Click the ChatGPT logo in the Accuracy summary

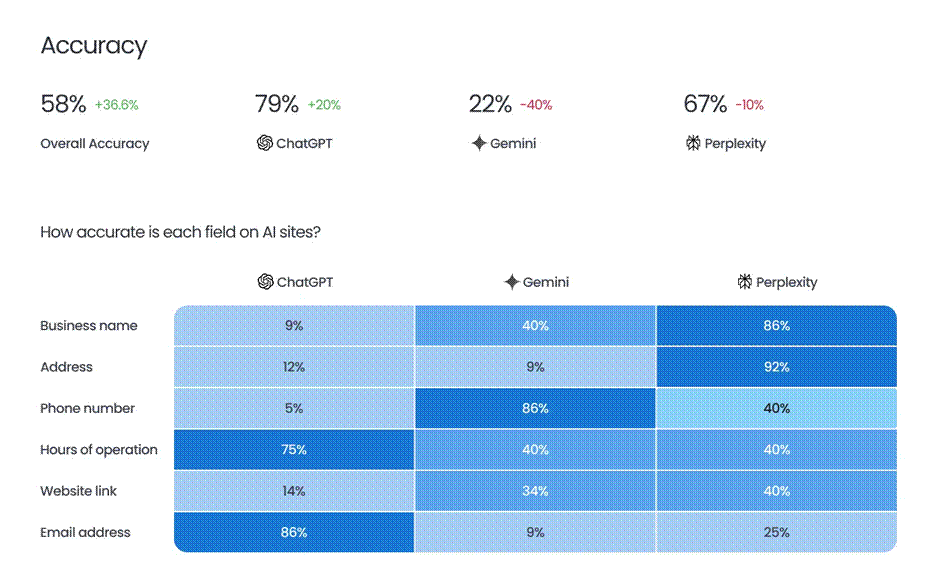pos(264,143)
